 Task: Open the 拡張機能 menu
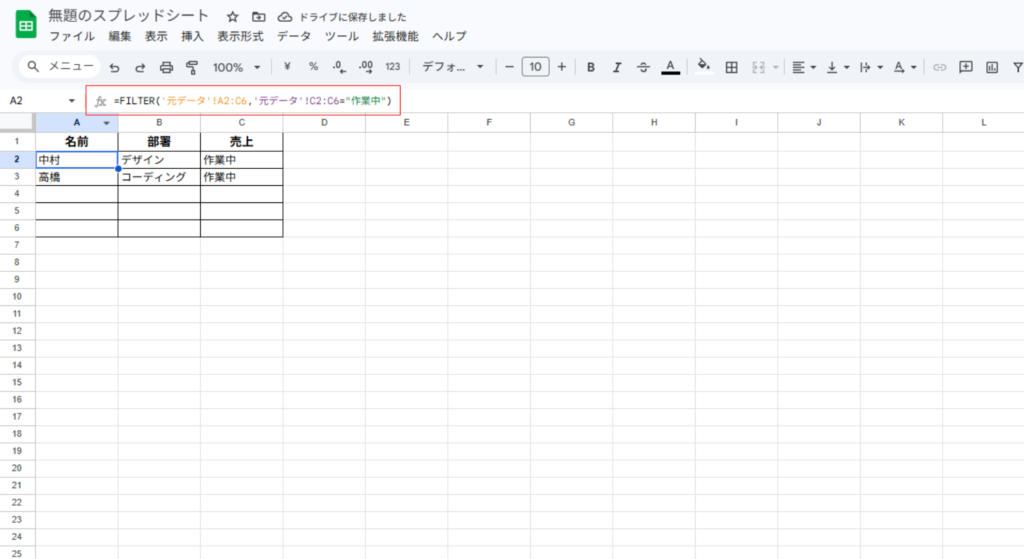pyautogui.click(x=395, y=37)
